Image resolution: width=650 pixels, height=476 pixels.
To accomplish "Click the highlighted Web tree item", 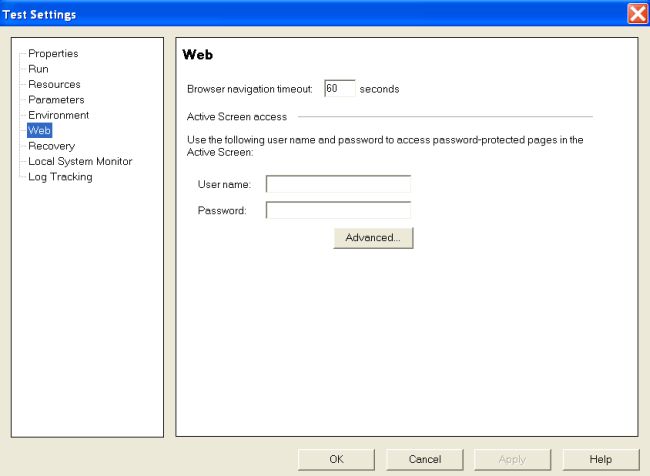I will click(39, 131).
